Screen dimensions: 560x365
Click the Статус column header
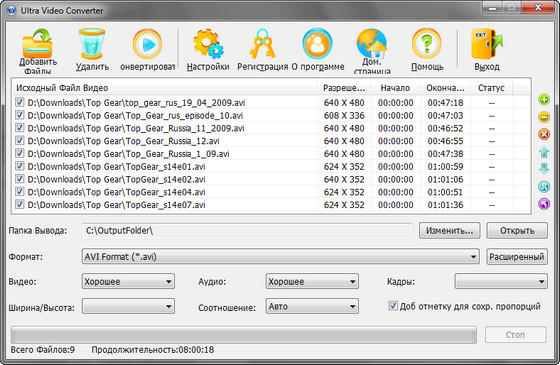coord(491,88)
